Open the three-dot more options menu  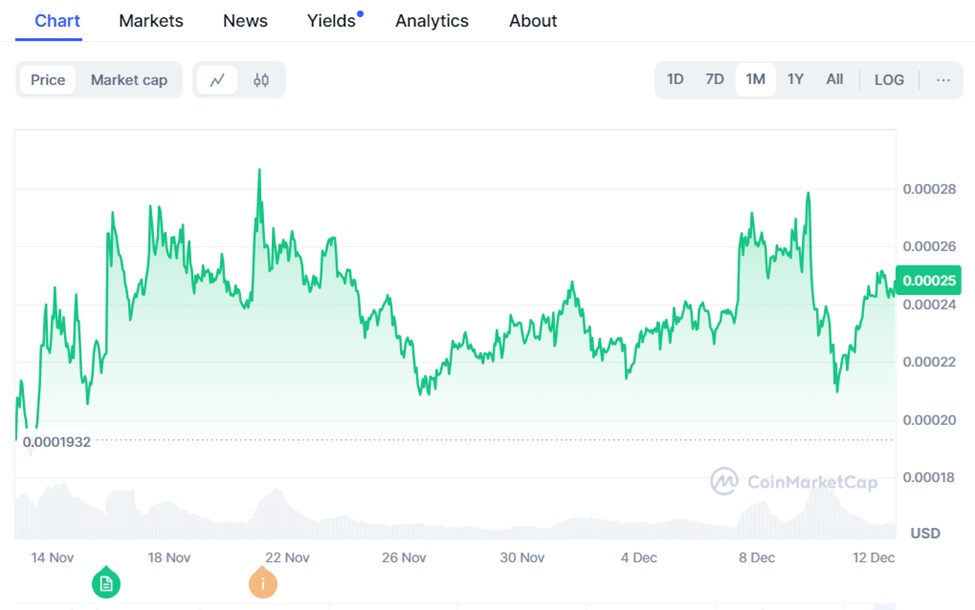point(943,80)
